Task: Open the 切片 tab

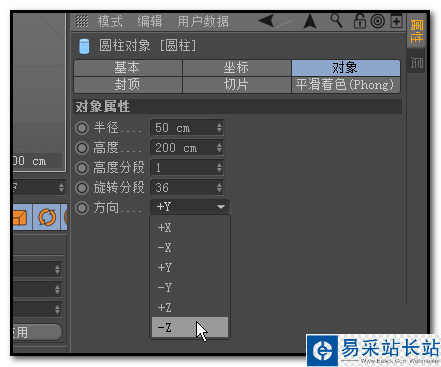Action: (x=237, y=85)
